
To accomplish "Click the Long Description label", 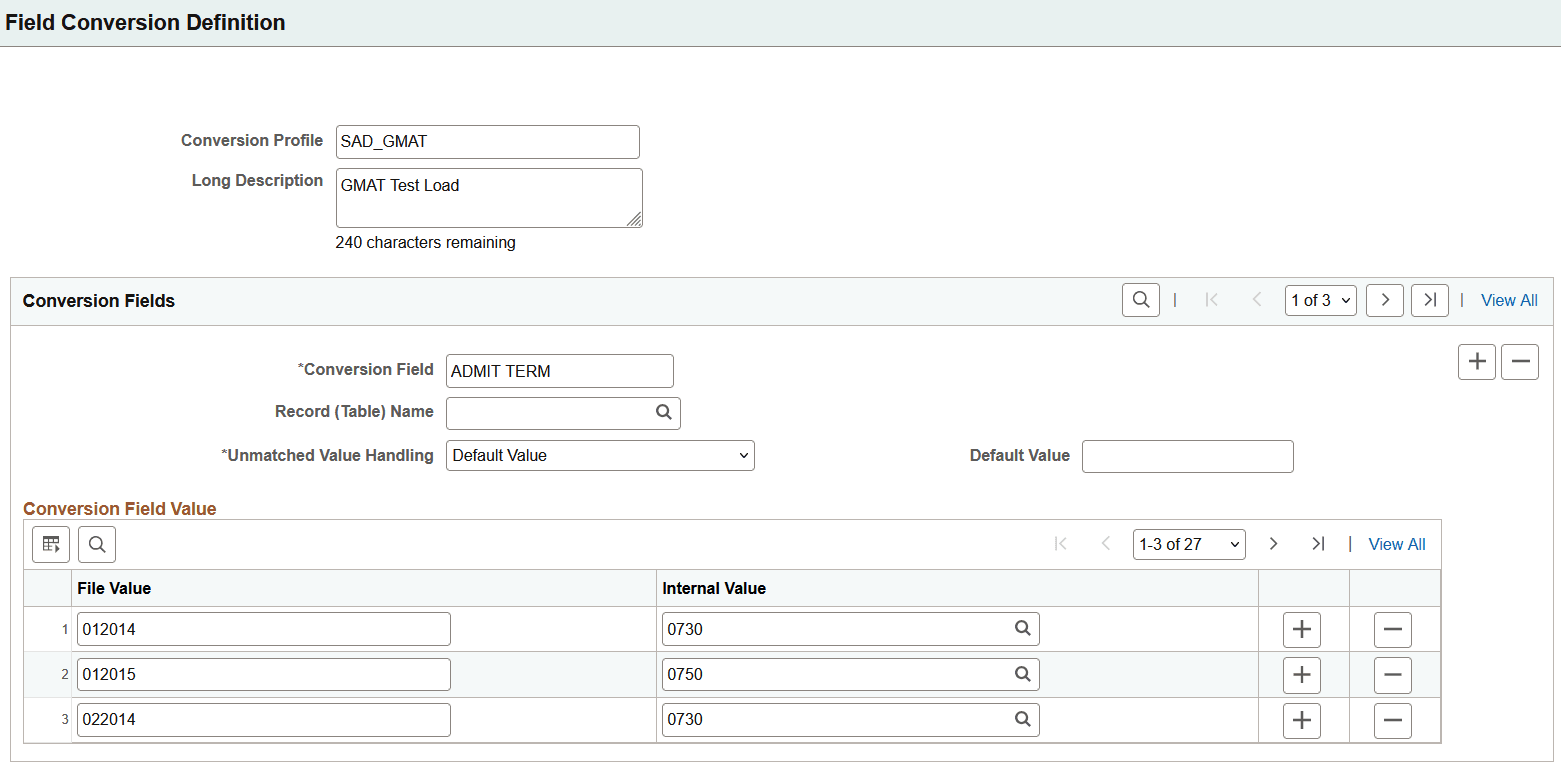I will [258, 180].
